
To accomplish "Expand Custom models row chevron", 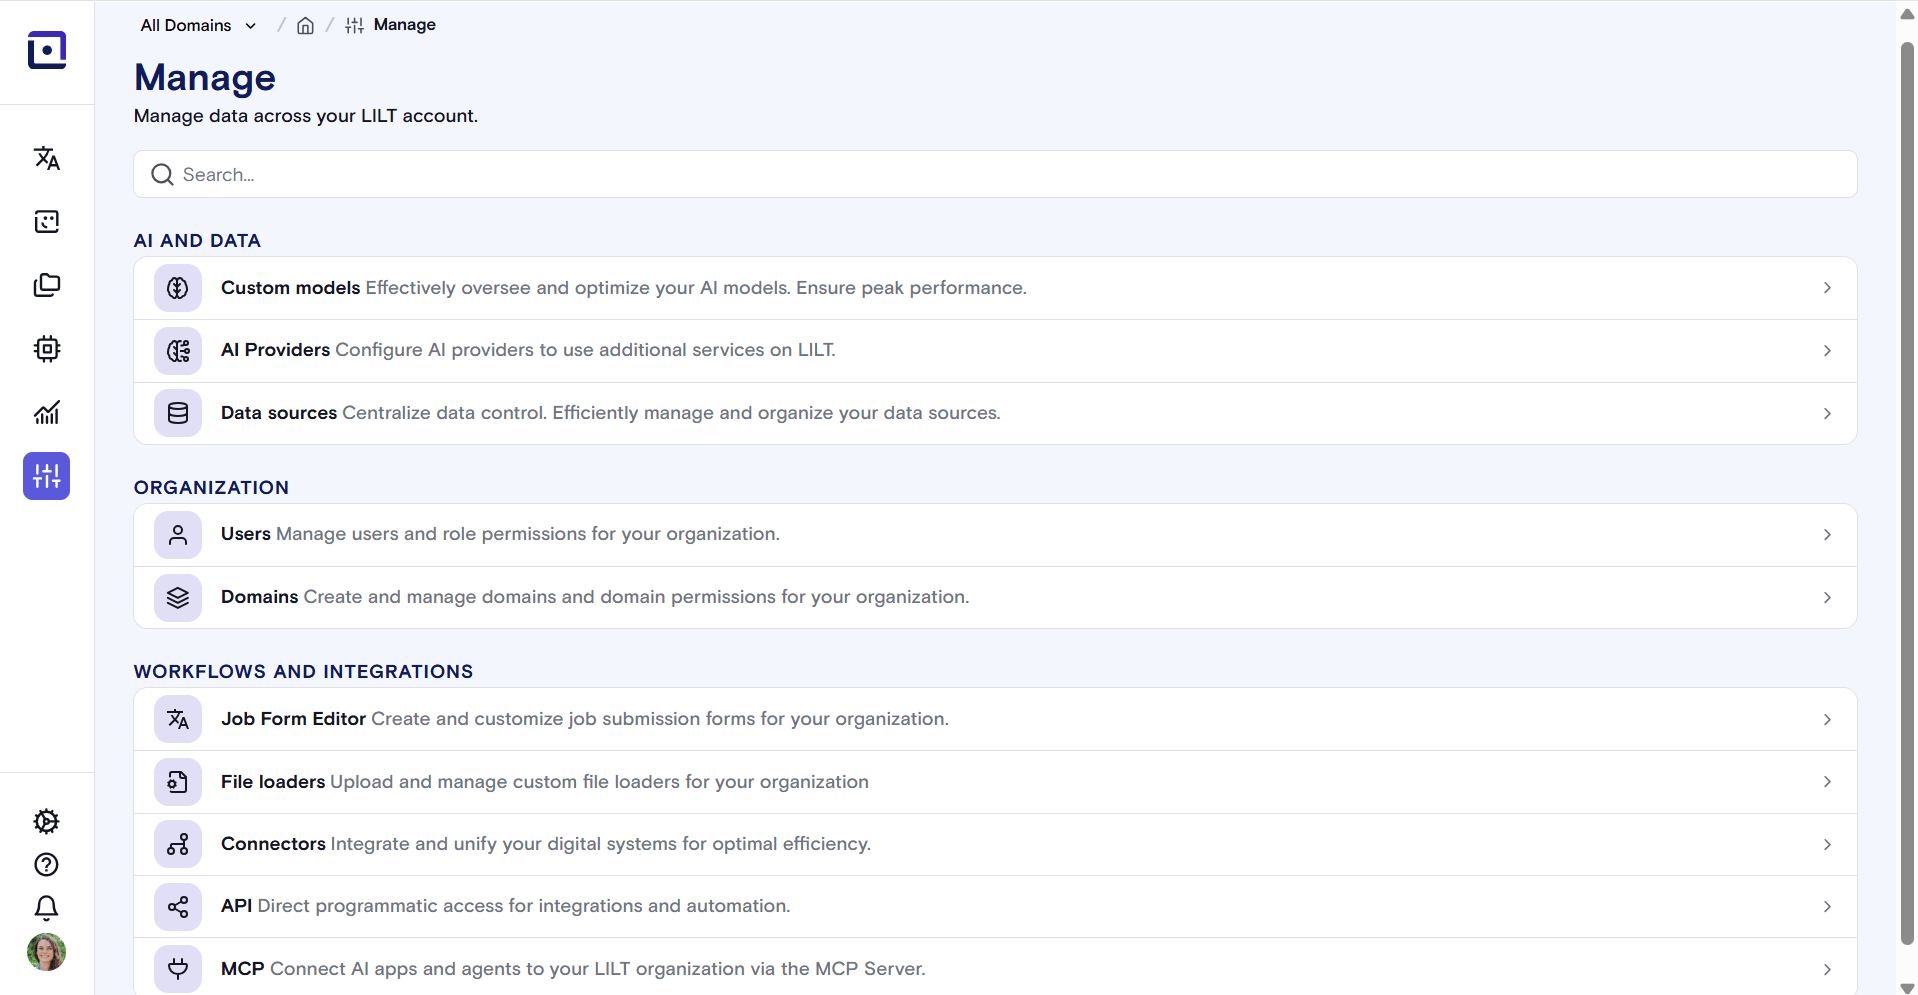I will [1827, 288].
